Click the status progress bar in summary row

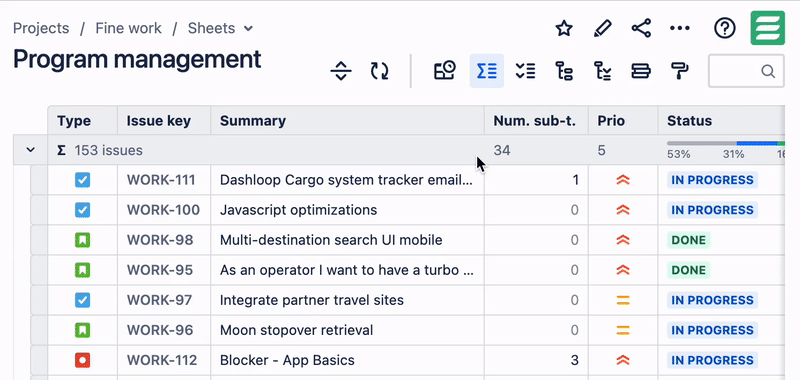point(726,144)
